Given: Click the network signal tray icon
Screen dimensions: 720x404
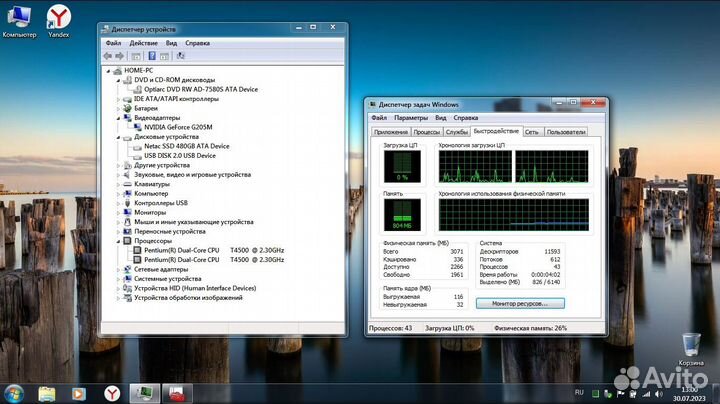Looking at the screenshot, I should [646, 394].
